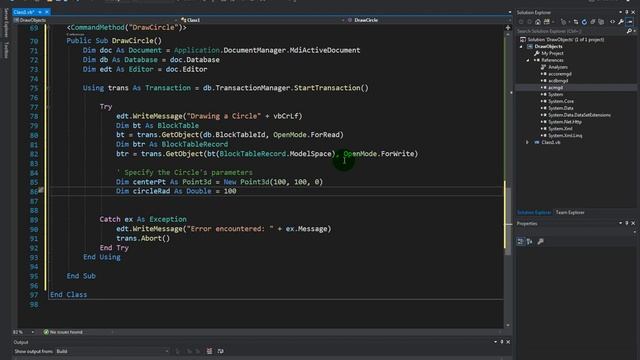
Task: Switch to Team Explorer tab
Action: pos(570,212)
